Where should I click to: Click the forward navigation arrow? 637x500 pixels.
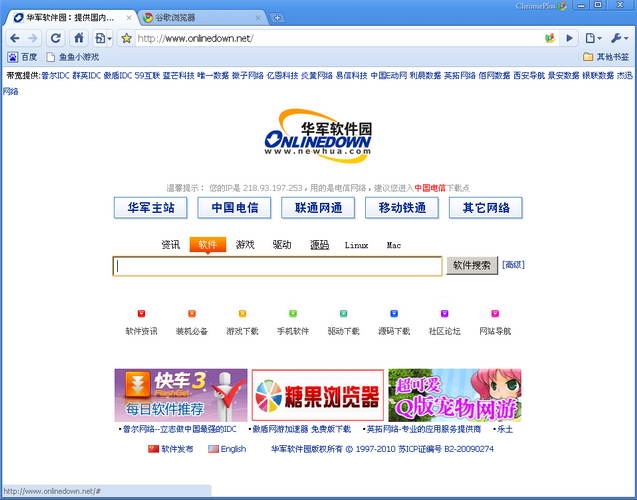(33, 38)
